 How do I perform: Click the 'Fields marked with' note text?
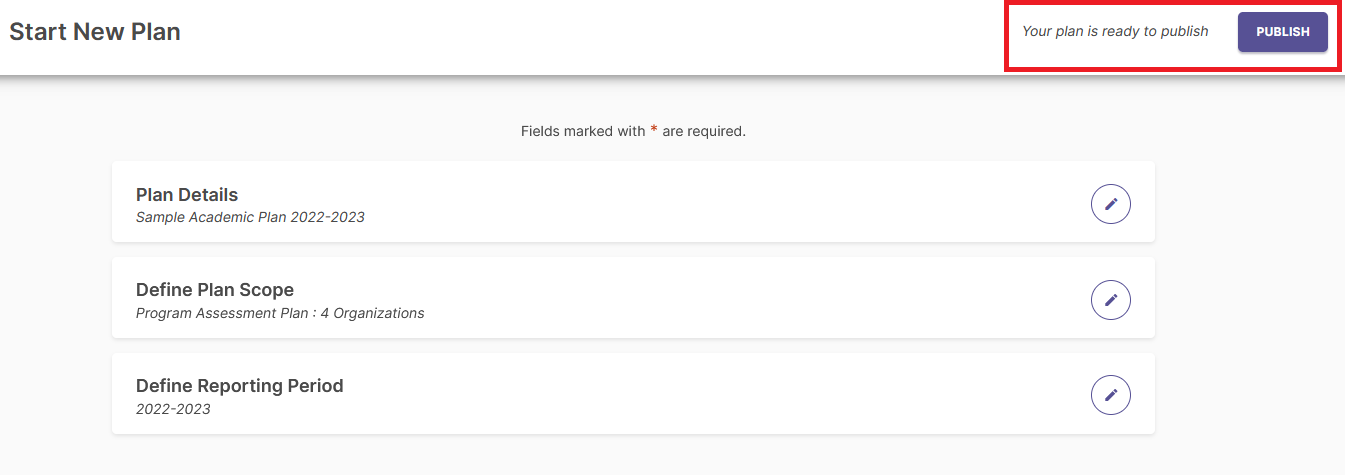pyautogui.click(x=583, y=131)
